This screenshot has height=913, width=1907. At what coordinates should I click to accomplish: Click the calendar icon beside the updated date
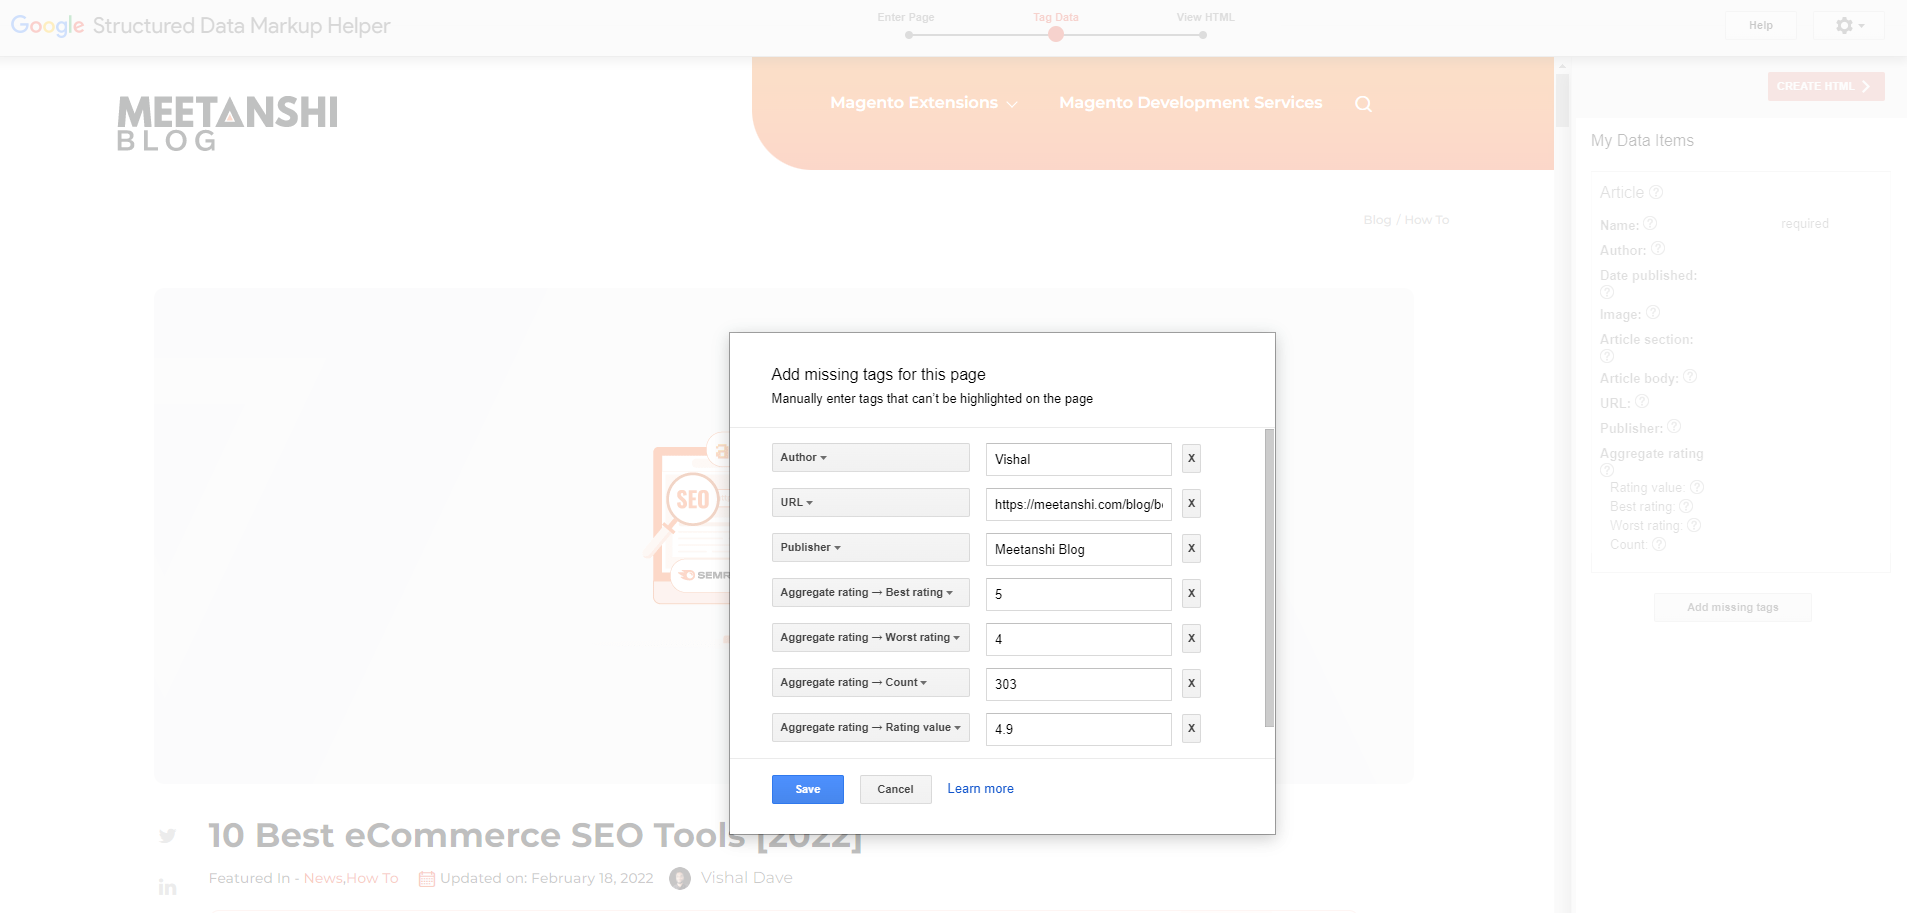tap(426, 878)
